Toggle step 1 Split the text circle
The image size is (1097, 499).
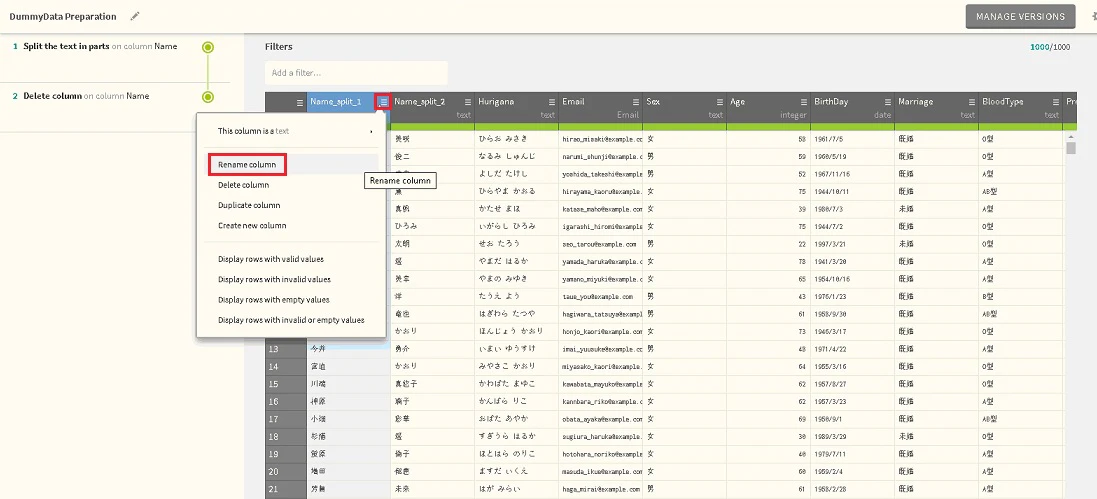[208, 48]
